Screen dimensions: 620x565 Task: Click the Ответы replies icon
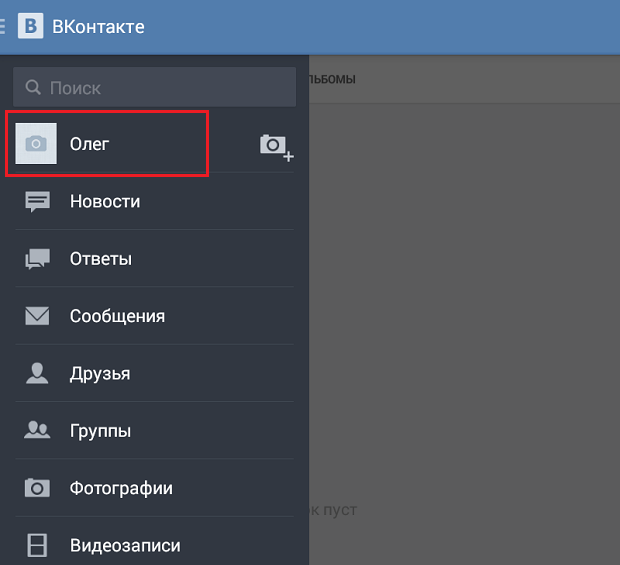(38, 259)
